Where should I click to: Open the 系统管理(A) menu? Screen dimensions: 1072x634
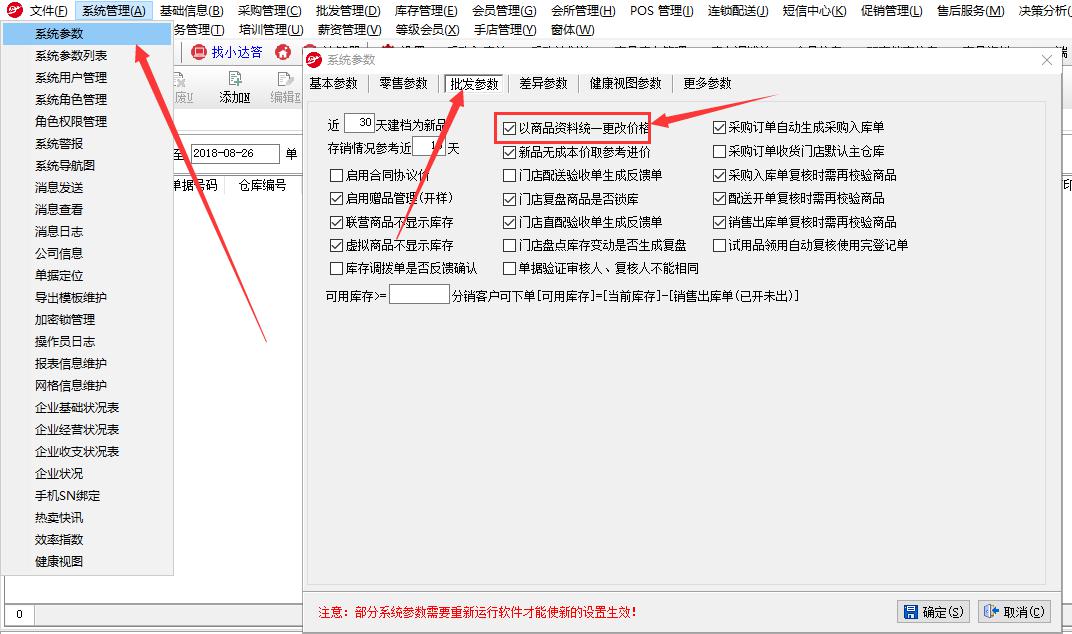[113, 11]
